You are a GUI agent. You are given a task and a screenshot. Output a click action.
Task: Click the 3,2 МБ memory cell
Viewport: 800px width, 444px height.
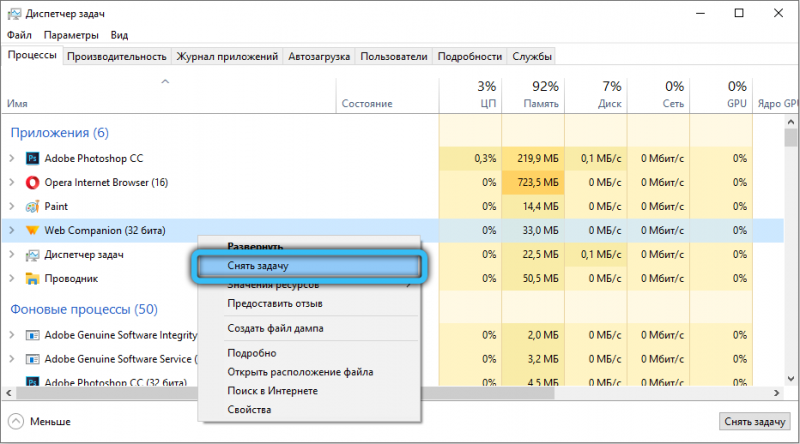(x=533, y=359)
